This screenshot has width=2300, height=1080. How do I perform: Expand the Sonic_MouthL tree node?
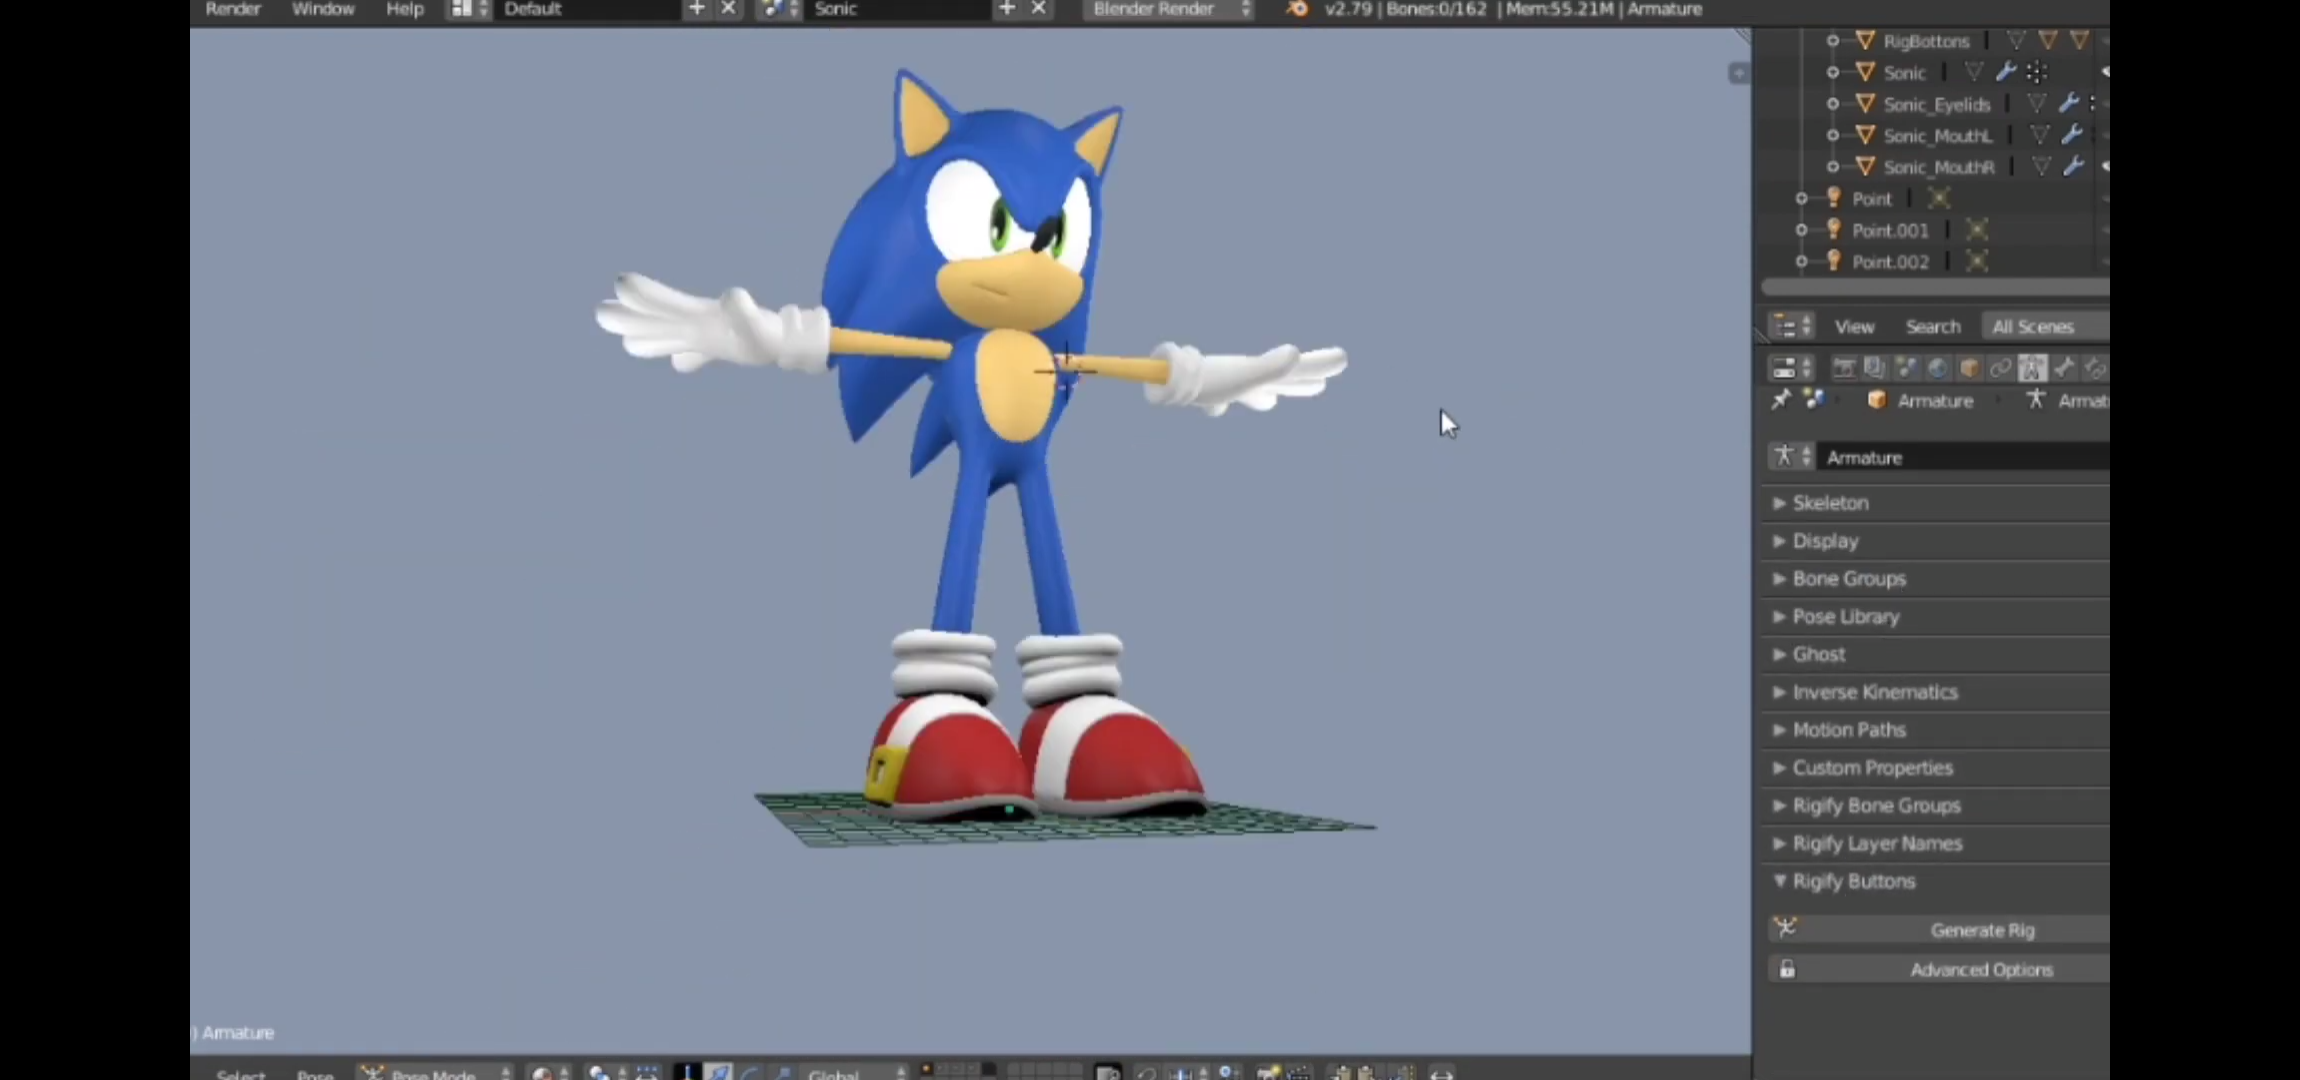[1832, 135]
